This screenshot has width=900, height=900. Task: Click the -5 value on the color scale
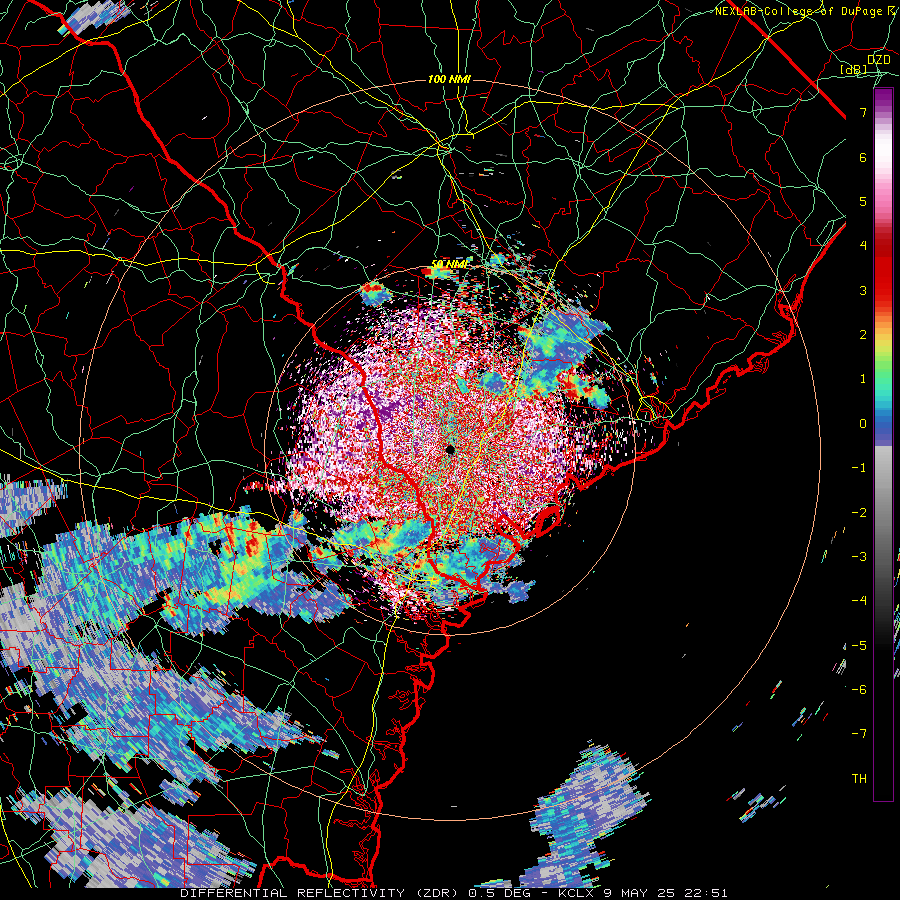click(859, 646)
